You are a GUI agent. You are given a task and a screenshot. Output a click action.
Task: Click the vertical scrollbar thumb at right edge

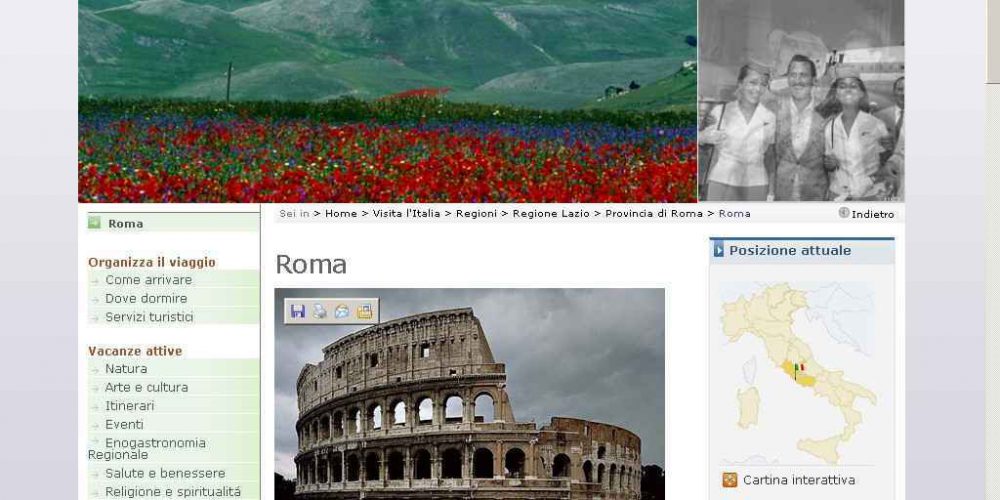pos(993,41)
